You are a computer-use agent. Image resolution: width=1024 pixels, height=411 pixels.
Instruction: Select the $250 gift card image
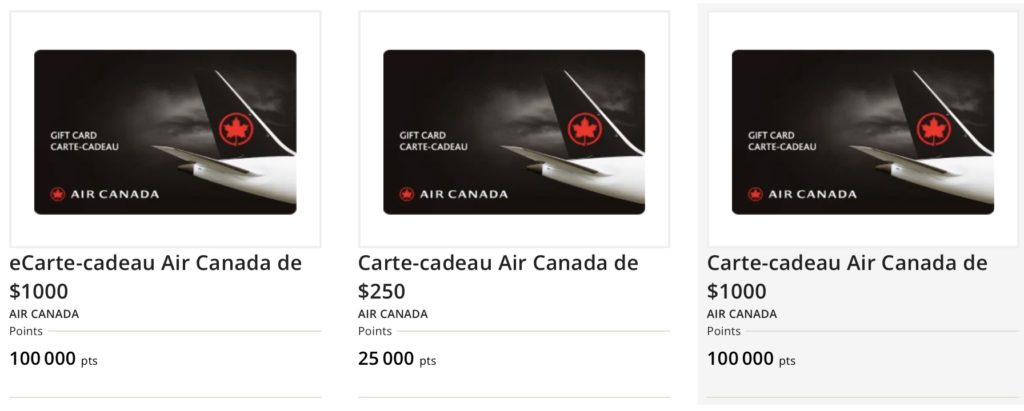coord(514,130)
